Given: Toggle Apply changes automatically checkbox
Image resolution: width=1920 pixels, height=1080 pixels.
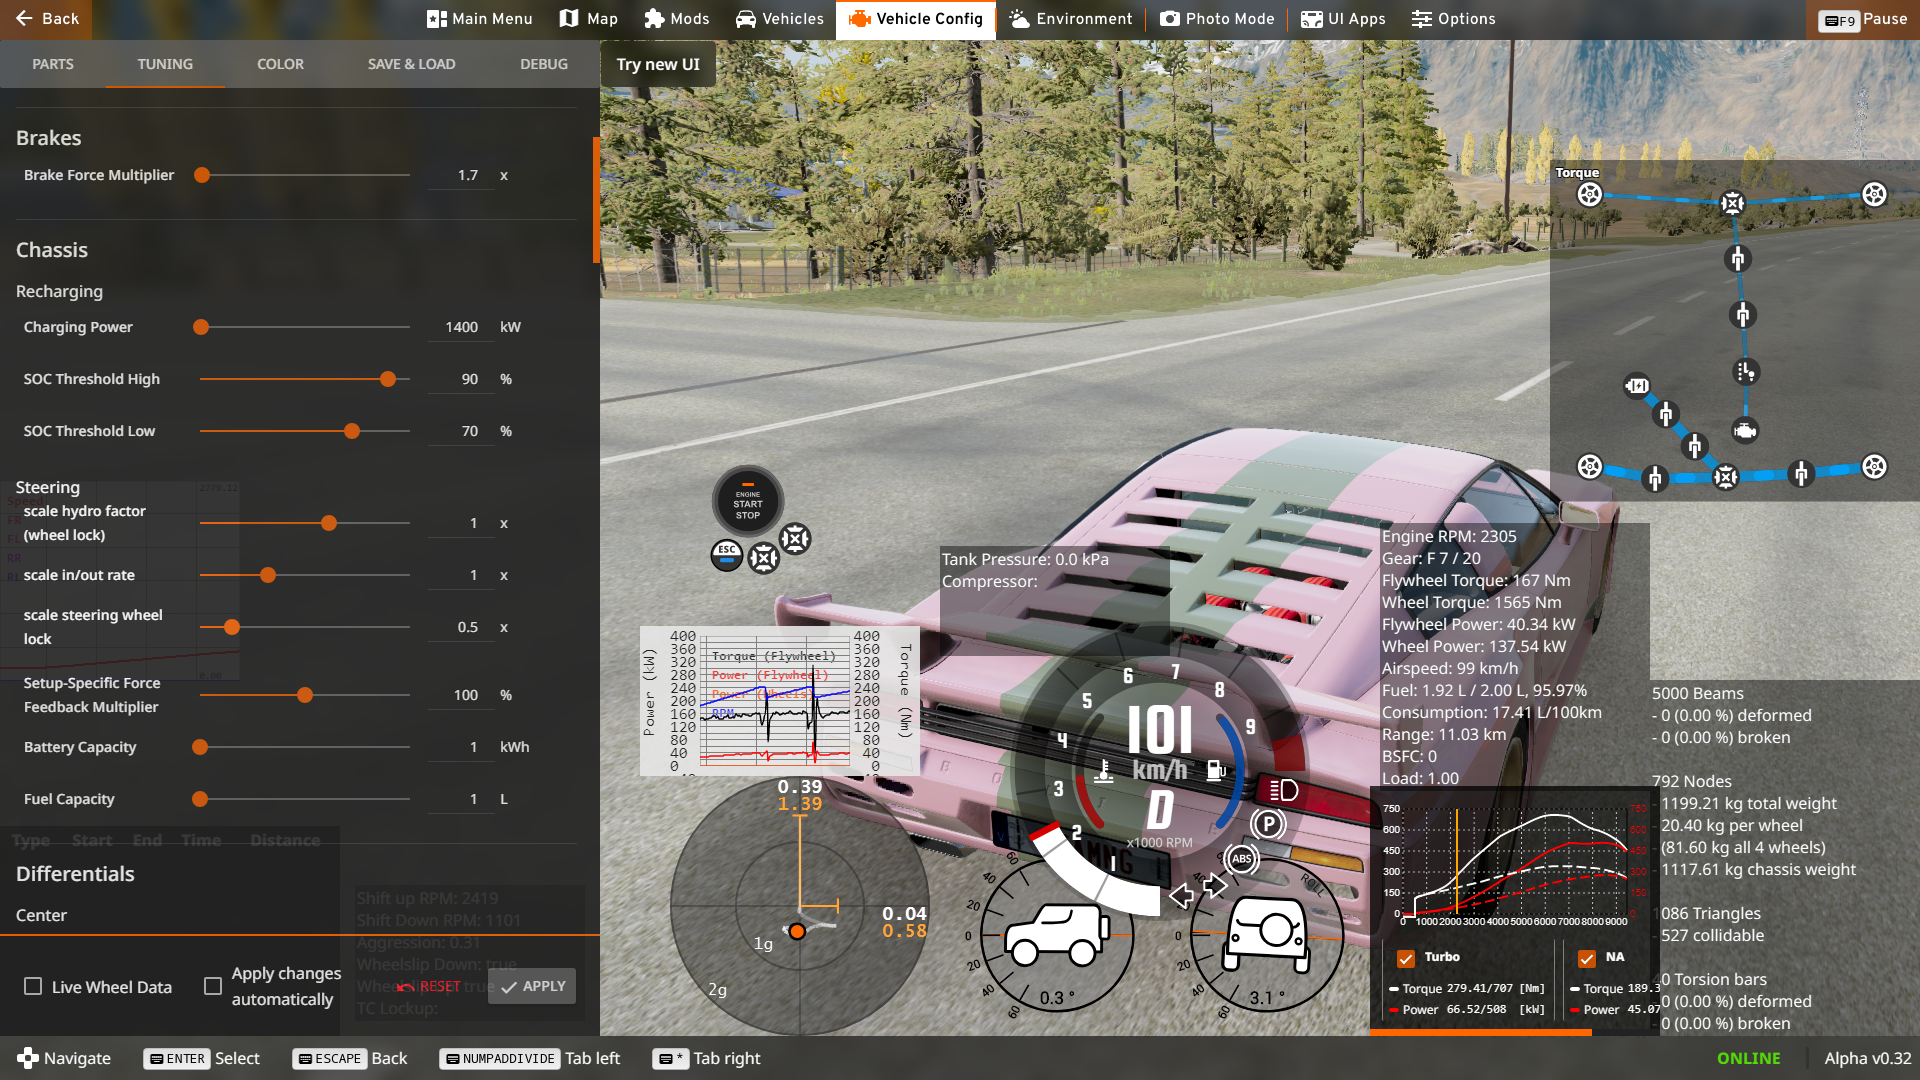Looking at the screenshot, I should pos(213,987).
